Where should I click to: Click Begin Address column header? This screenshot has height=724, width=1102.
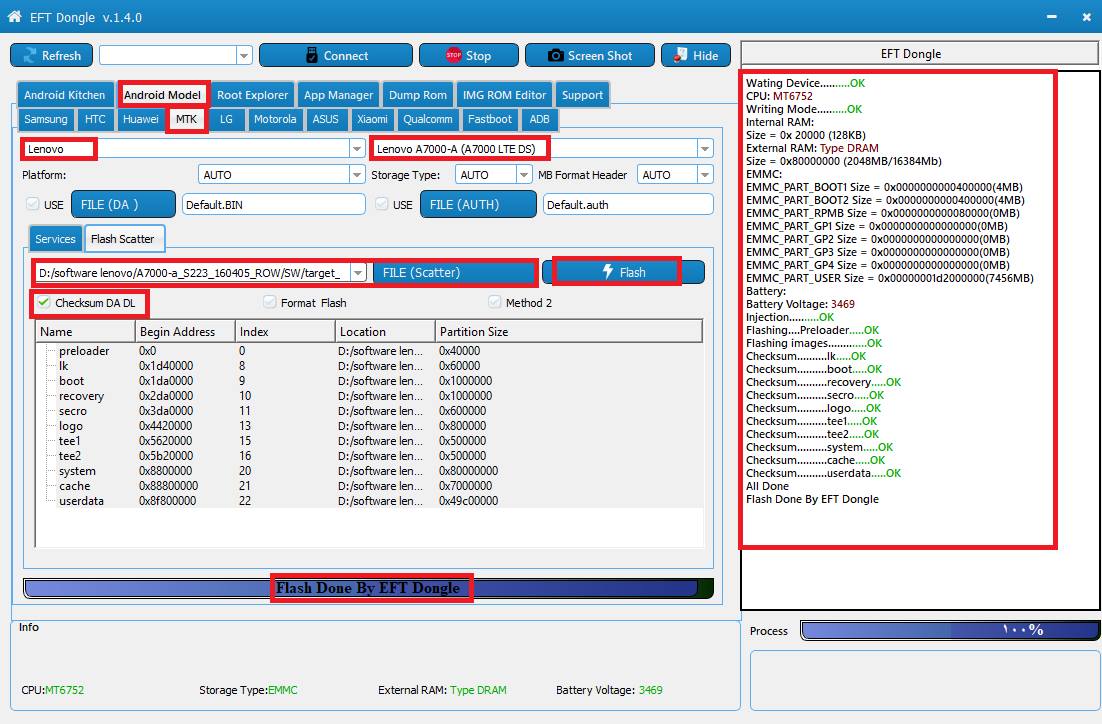(x=185, y=332)
